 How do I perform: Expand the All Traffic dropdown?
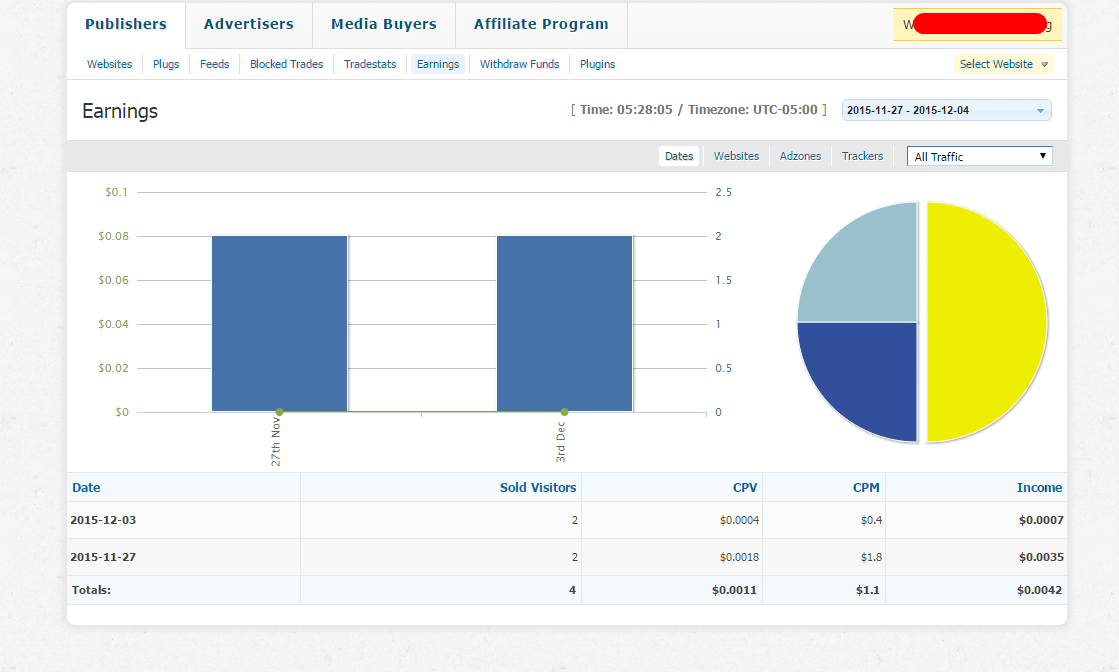(979, 156)
